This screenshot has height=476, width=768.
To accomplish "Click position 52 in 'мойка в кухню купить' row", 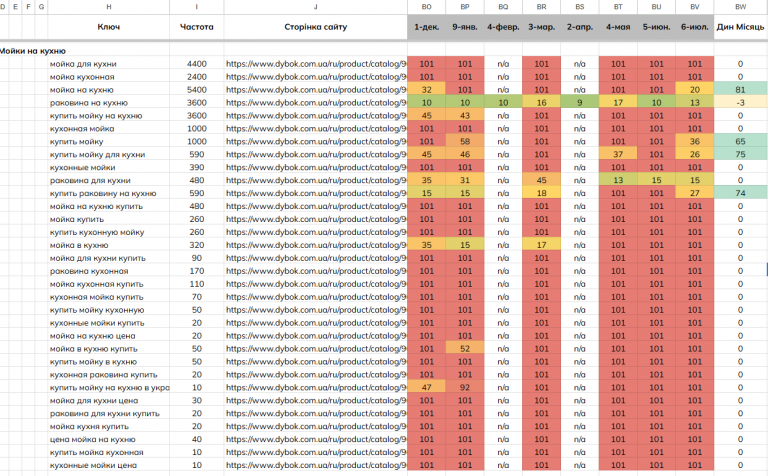I will click(x=465, y=349).
